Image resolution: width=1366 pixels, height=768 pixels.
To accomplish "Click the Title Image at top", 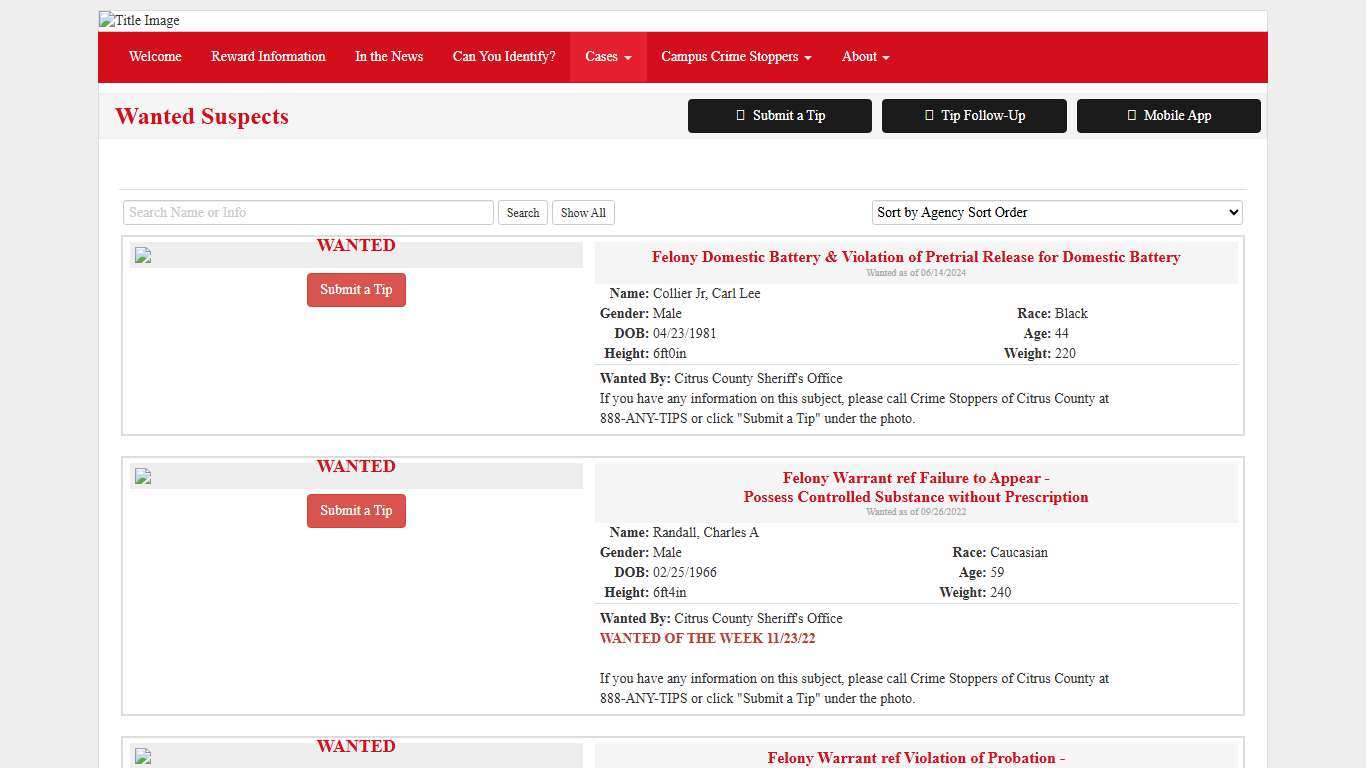I will click(140, 21).
